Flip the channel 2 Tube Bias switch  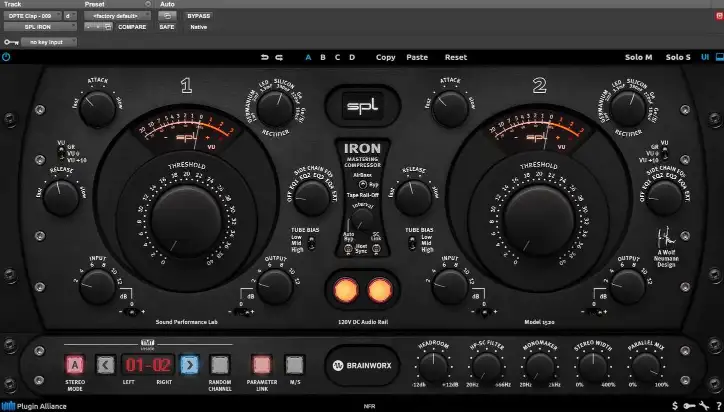[412, 243]
